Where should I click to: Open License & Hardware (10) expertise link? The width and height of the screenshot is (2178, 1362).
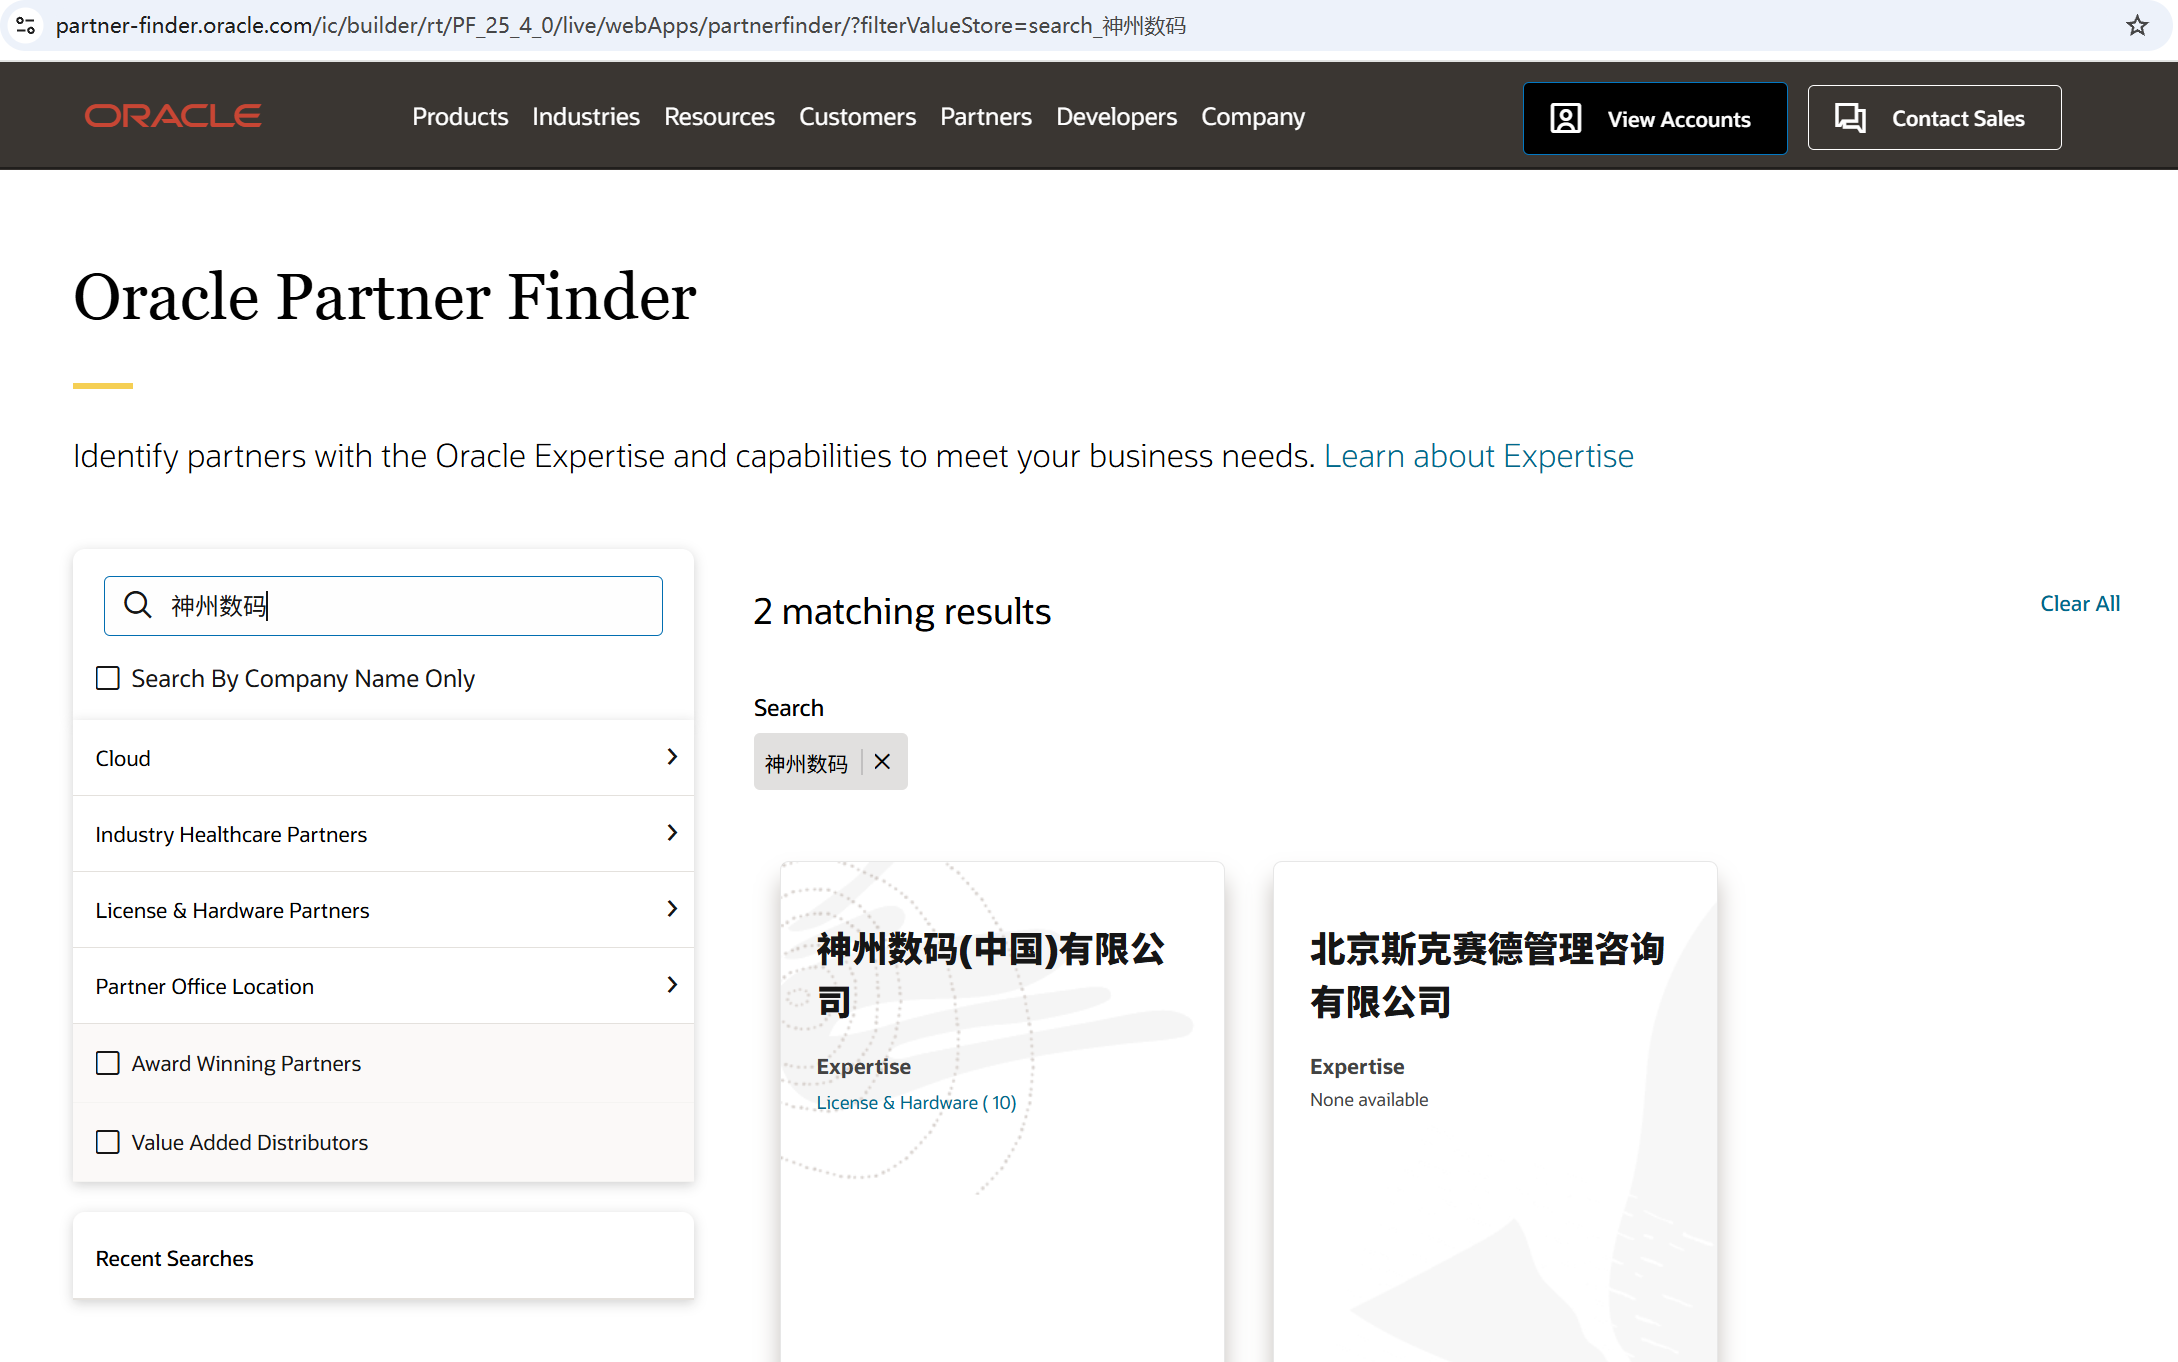[x=915, y=1102]
